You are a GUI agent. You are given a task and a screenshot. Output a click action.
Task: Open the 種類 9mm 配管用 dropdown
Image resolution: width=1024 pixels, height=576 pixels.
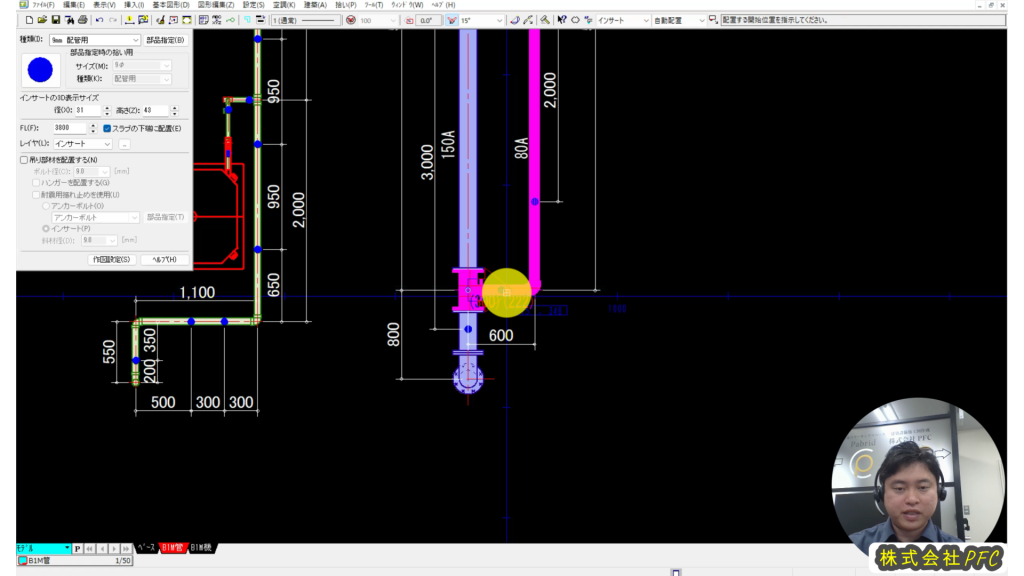tap(94, 40)
